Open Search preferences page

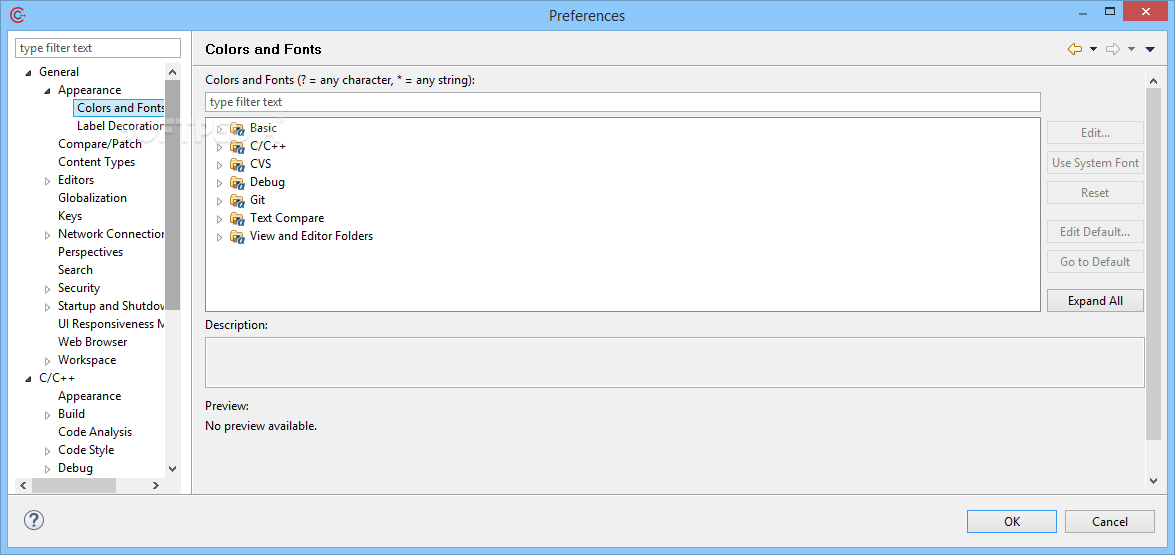[x=76, y=270]
